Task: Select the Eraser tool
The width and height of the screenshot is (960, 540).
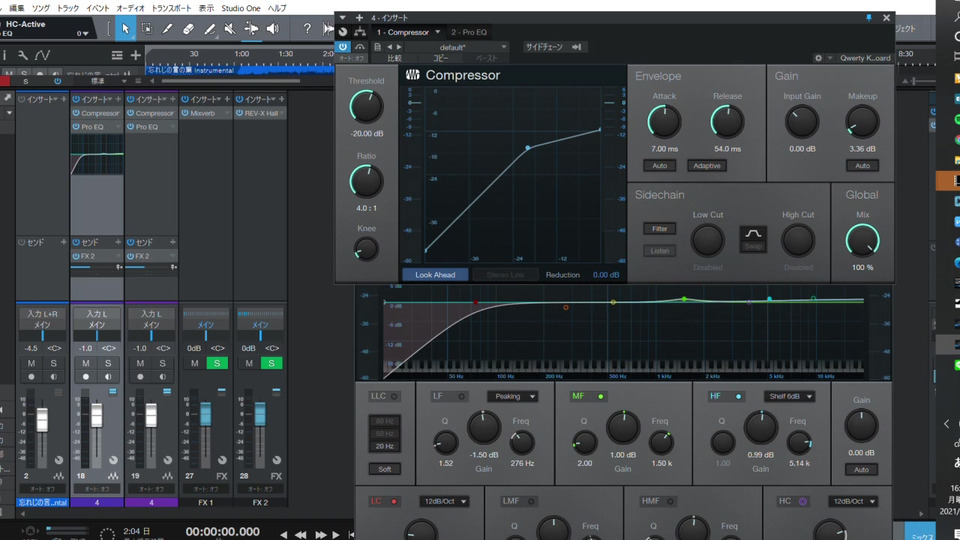Action: [x=188, y=29]
